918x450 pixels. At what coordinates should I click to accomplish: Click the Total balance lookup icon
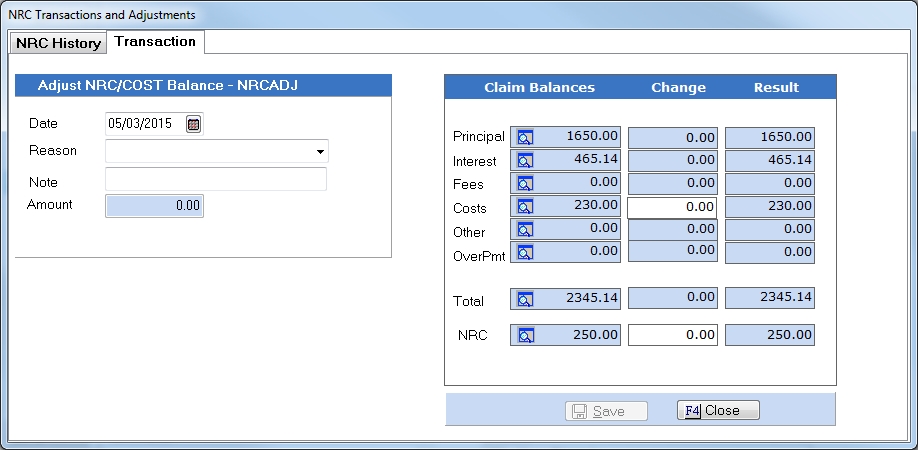tap(526, 299)
